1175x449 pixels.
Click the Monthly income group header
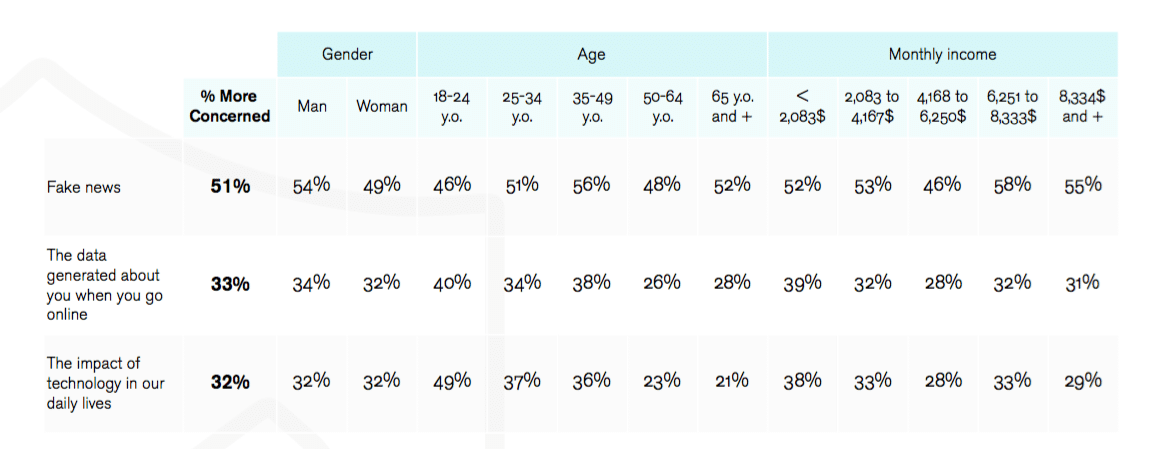[942, 54]
